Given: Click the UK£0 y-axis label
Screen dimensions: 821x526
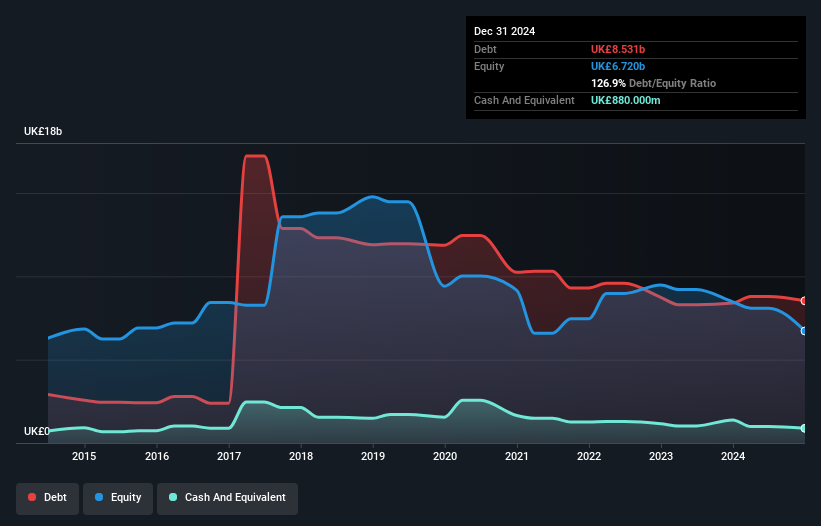Looking at the screenshot, I should [x=37, y=431].
